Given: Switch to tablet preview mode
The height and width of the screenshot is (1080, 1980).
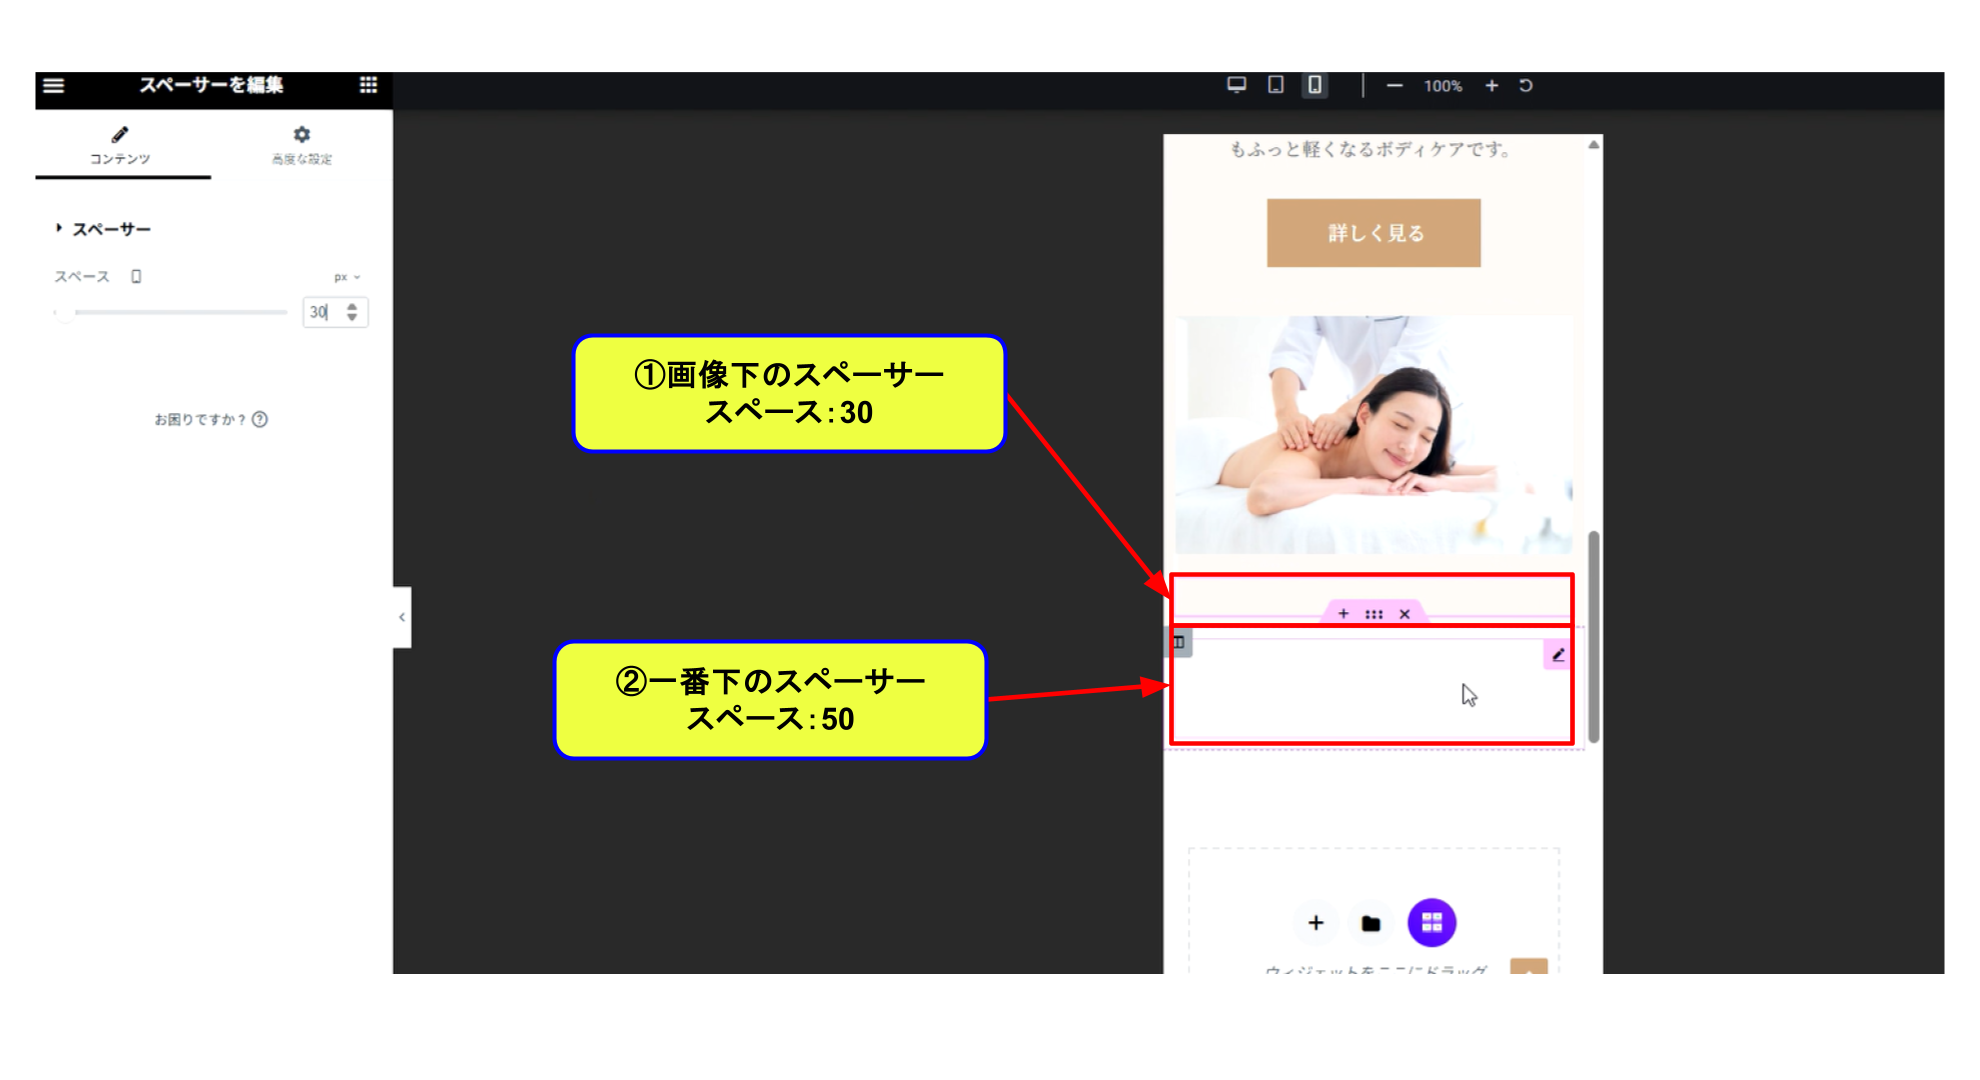Looking at the screenshot, I should [1276, 85].
